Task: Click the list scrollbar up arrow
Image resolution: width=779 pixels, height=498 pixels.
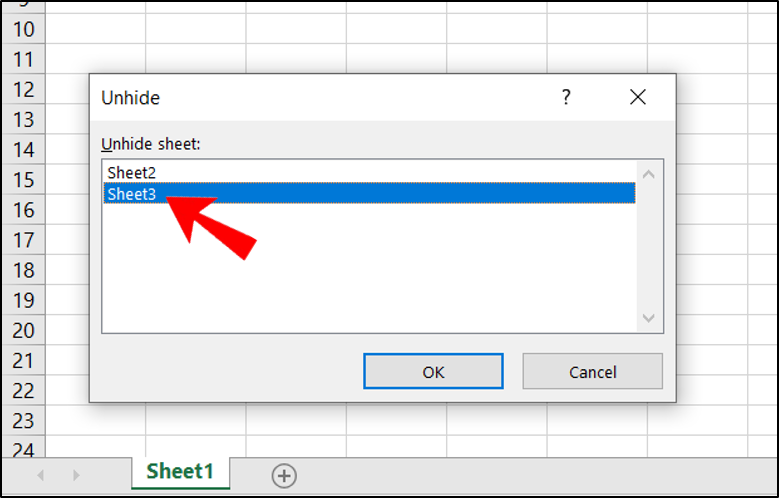Action: point(648,174)
